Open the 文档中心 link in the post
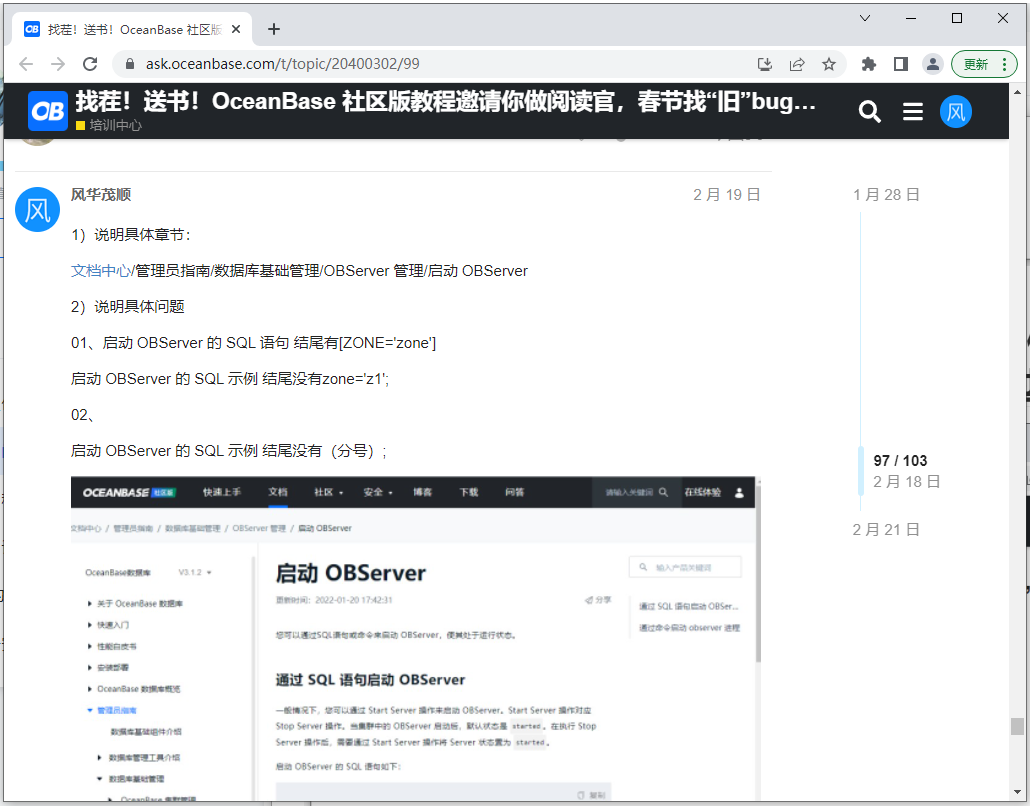 pyautogui.click(x=101, y=271)
